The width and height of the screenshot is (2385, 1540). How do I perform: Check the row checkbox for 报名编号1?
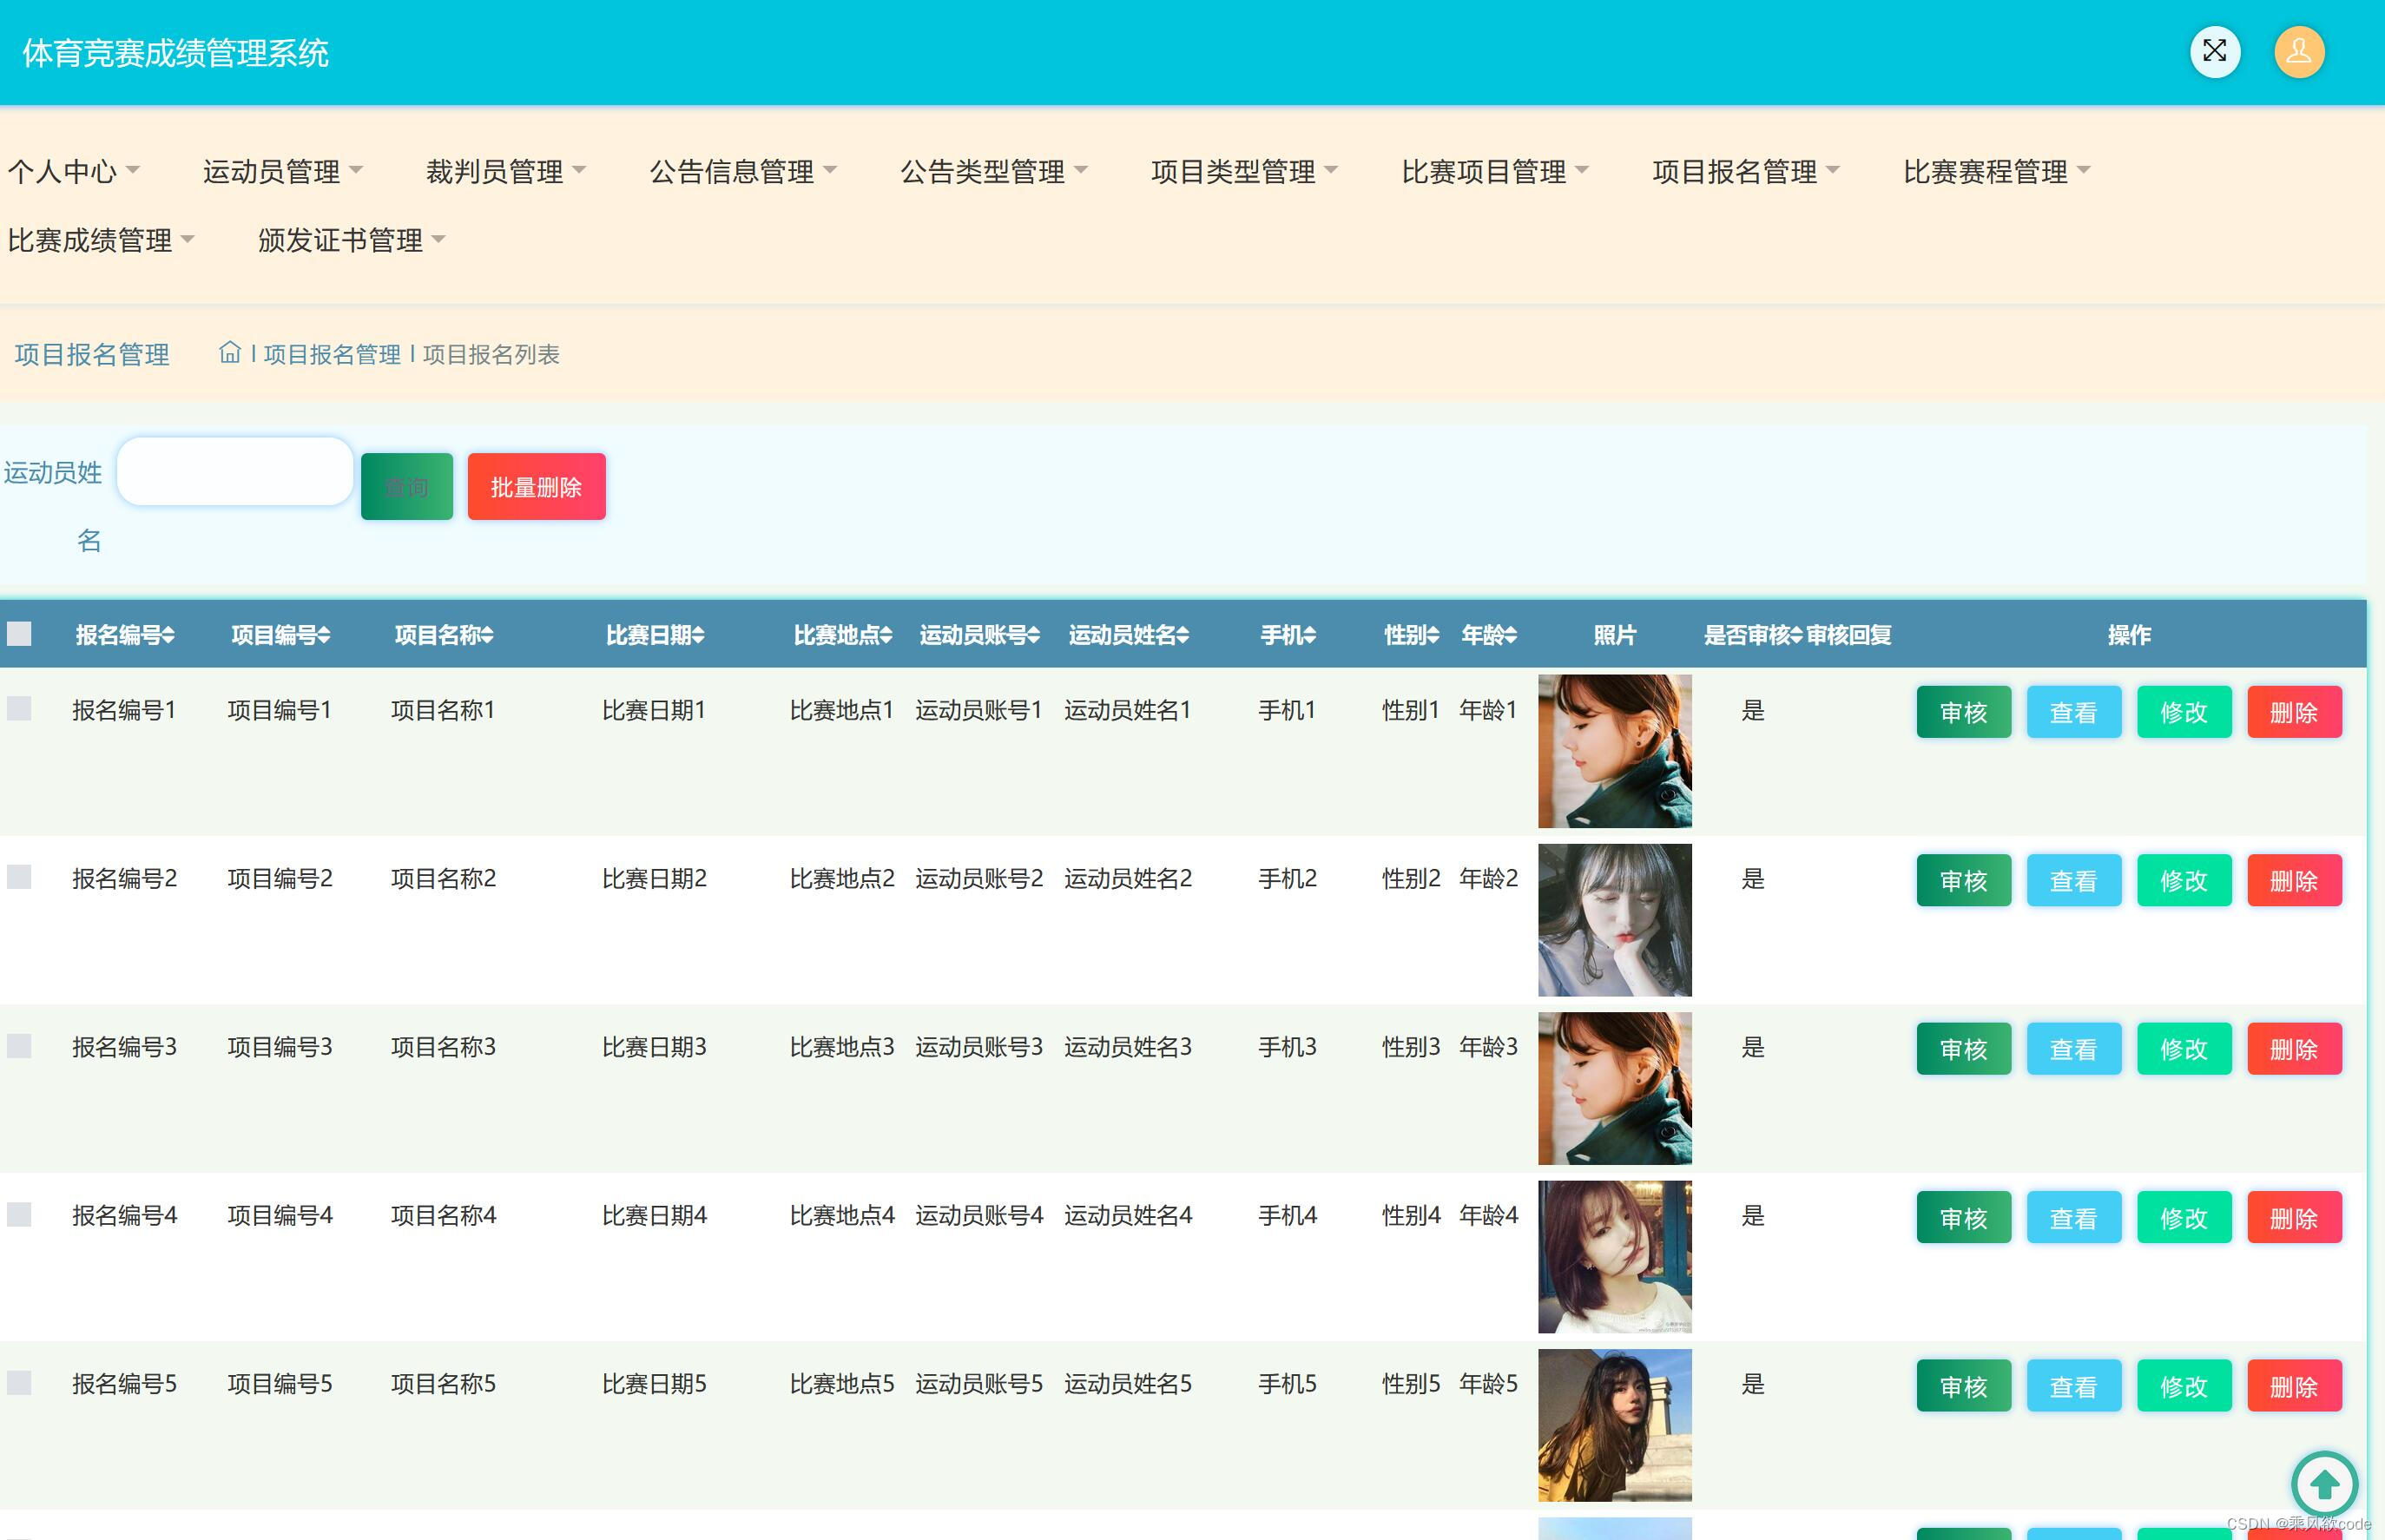click(x=19, y=709)
